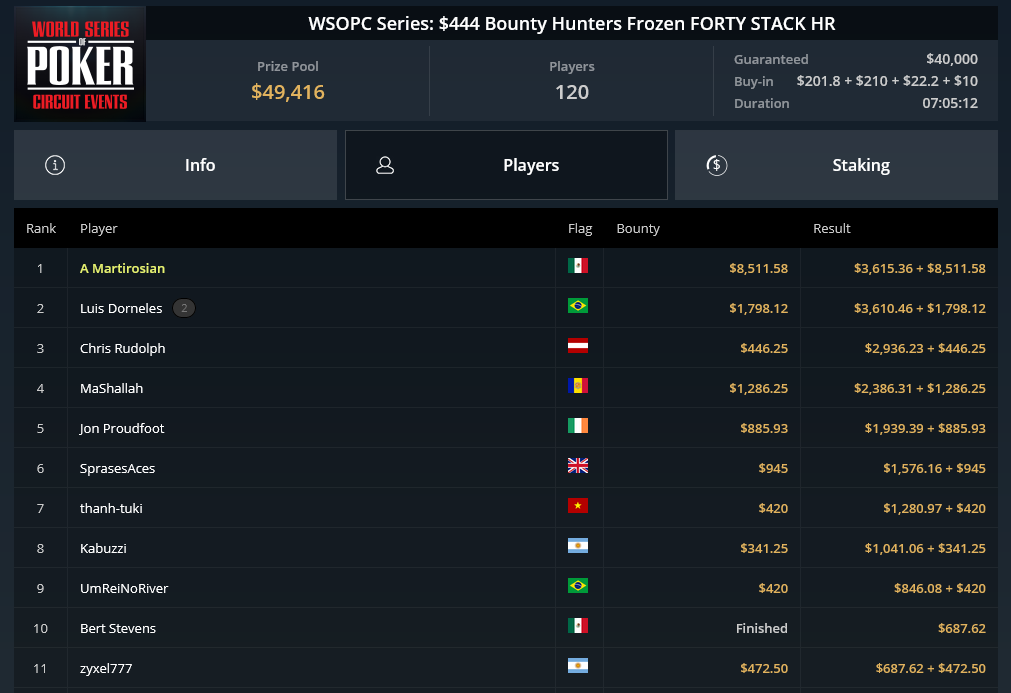Viewport: 1011px width, 693px height.
Task: Click the Result column header
Action: [831, 228]
